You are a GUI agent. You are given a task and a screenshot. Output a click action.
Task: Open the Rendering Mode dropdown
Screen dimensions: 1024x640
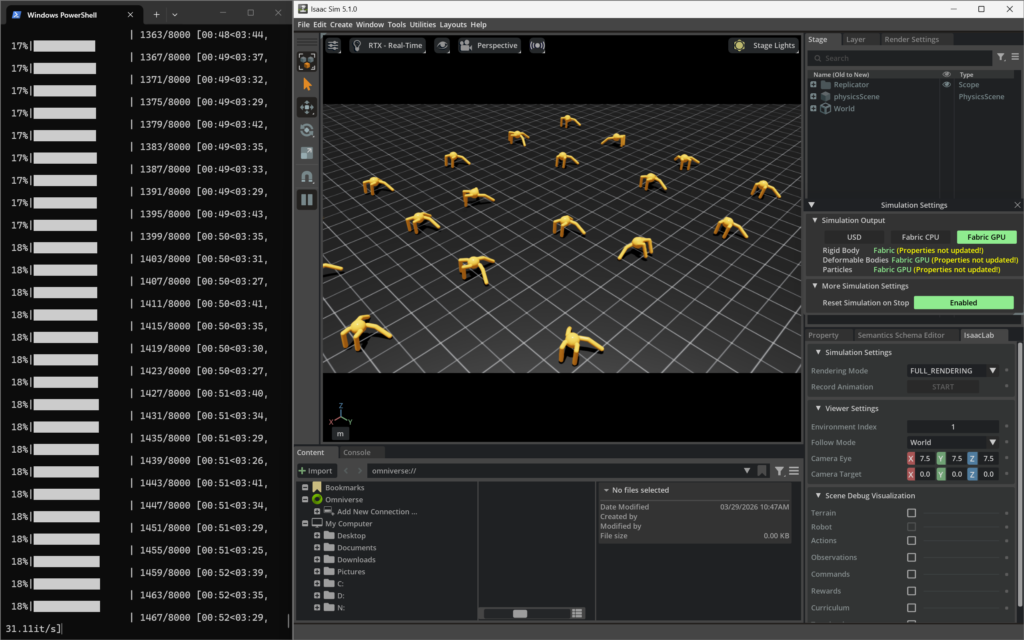(952, 370)
